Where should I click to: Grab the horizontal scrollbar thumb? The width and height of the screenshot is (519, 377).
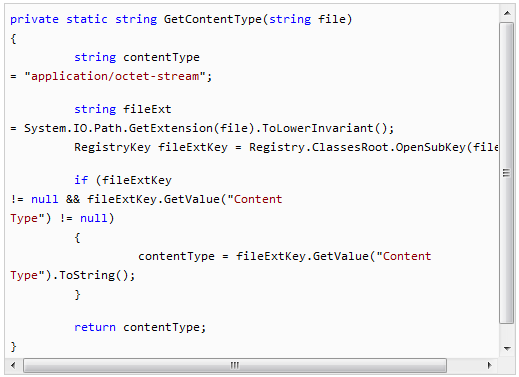coord(235,365)
